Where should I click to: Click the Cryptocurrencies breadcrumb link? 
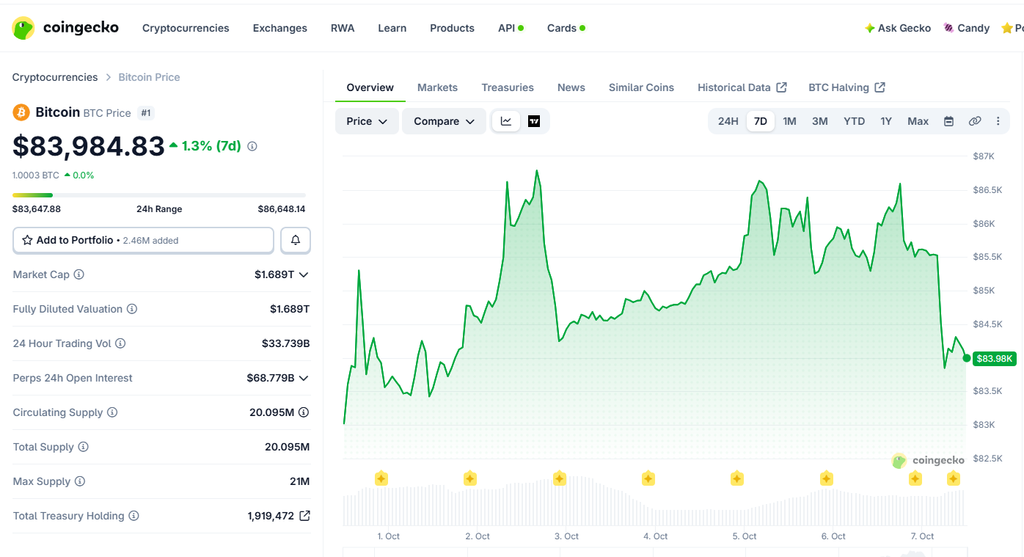[x=55, y=77]
